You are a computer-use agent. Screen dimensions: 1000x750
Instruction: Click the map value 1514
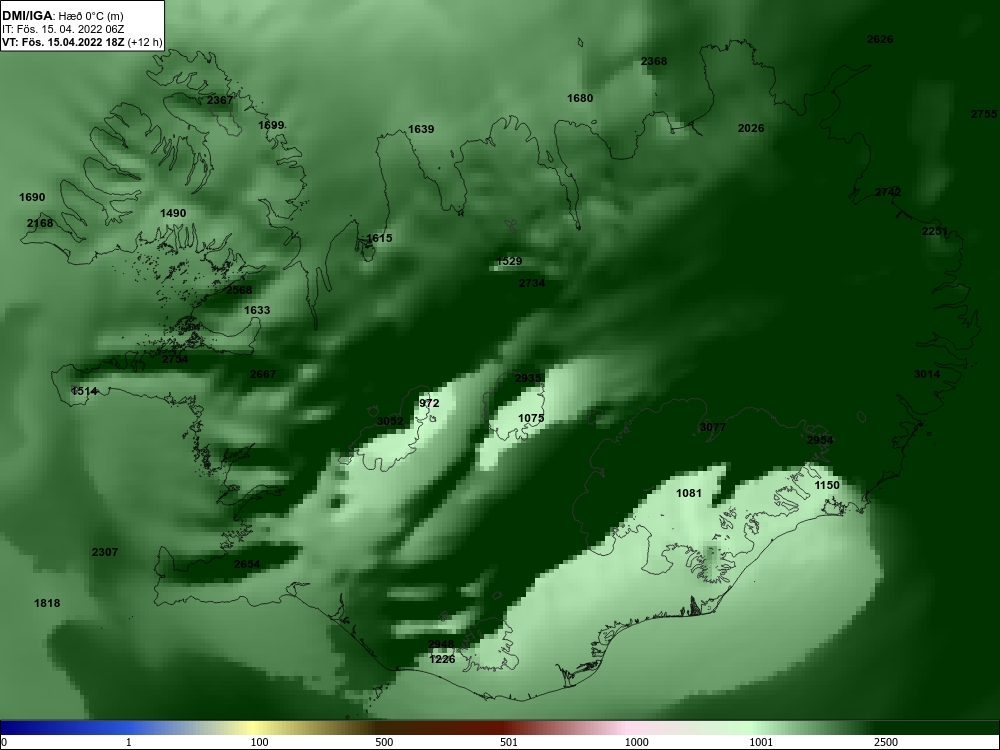84,391
